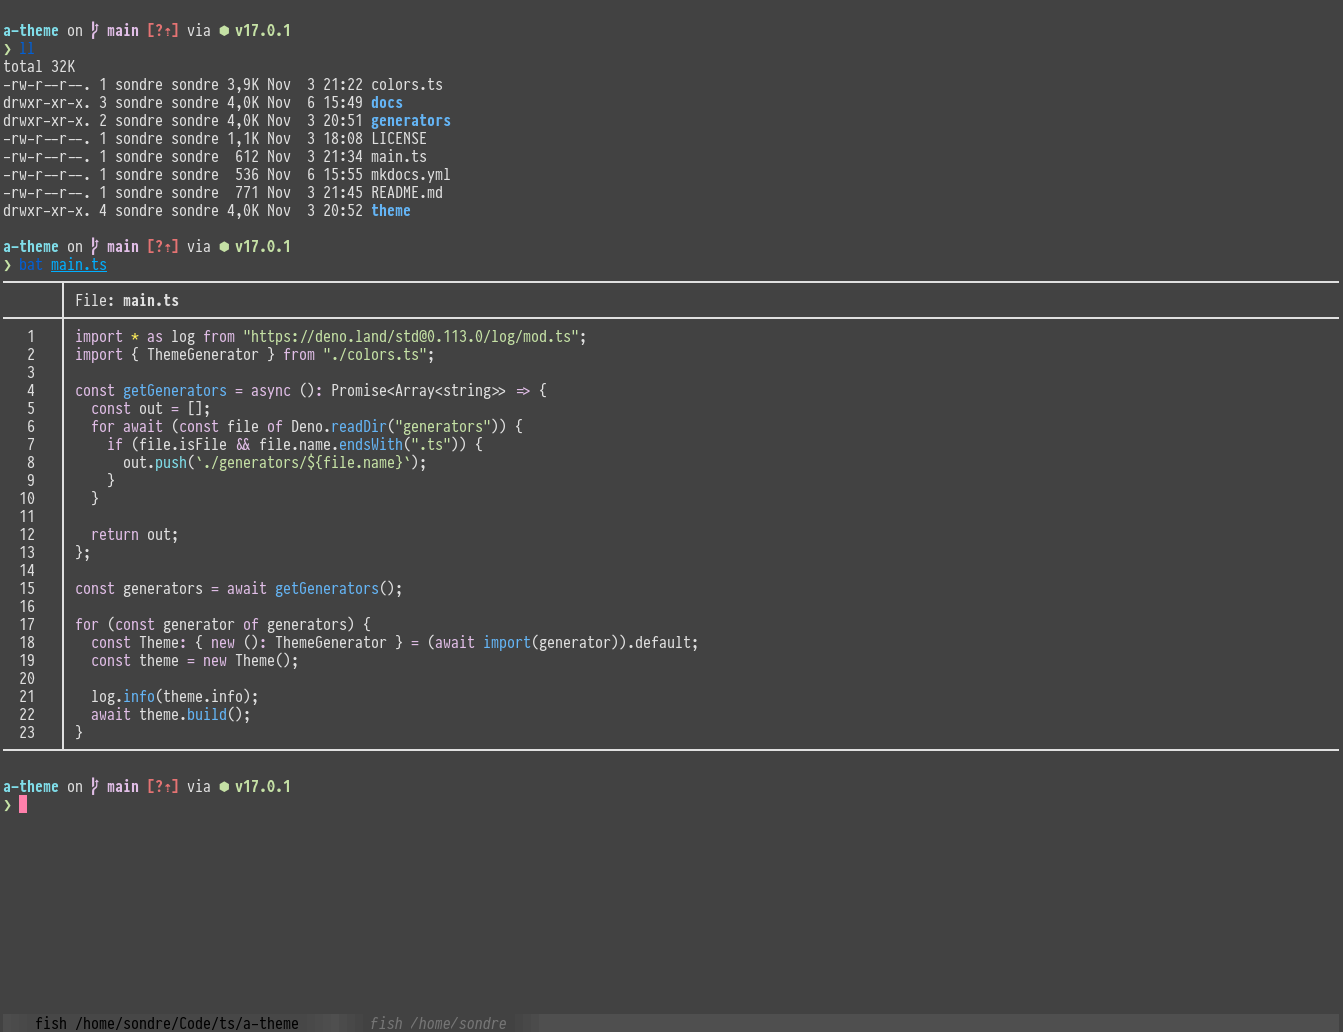Click line number 17 in the bat output
The image size is (1343, 1032).
coord(27,625)
